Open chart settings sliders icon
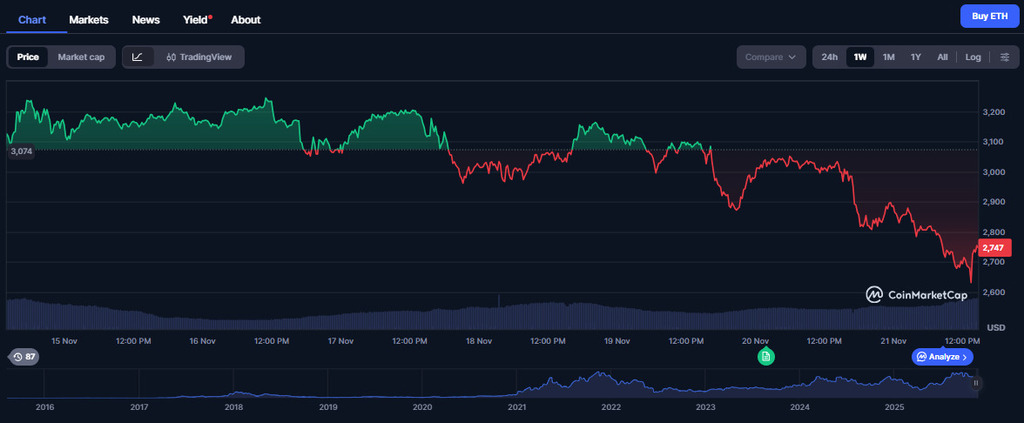This screenshot has height=423, width=1024. click(1004, 57)
